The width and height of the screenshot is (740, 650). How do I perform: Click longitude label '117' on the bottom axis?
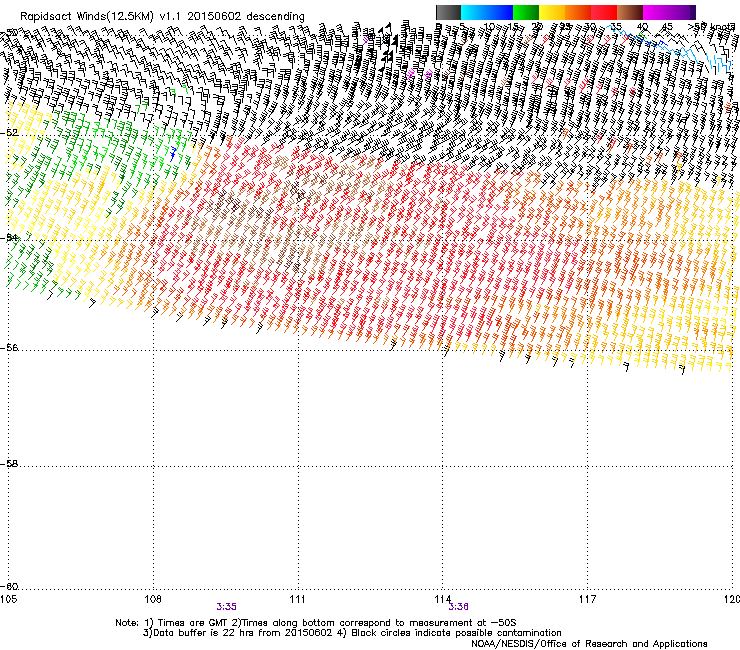coord(587,599)
